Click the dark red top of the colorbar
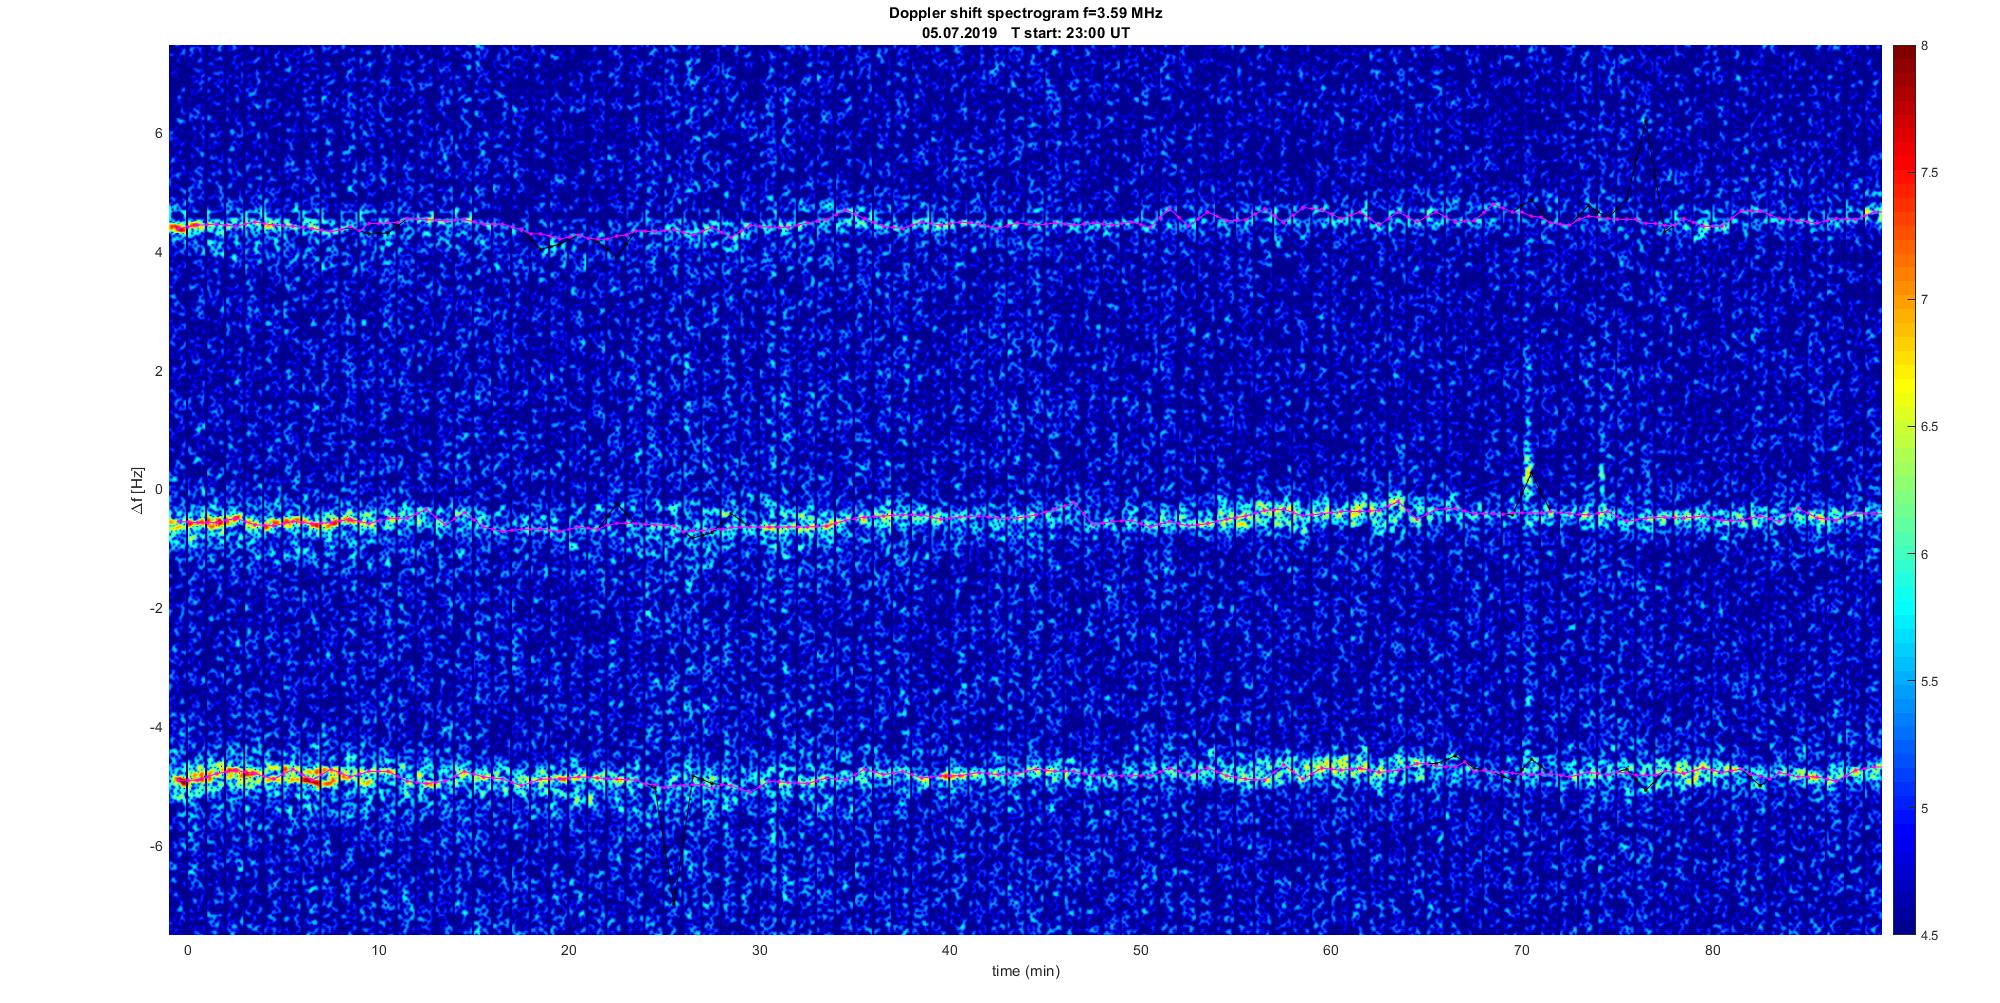This screenshot has height=1003, width=2000. click(1903, 55)
